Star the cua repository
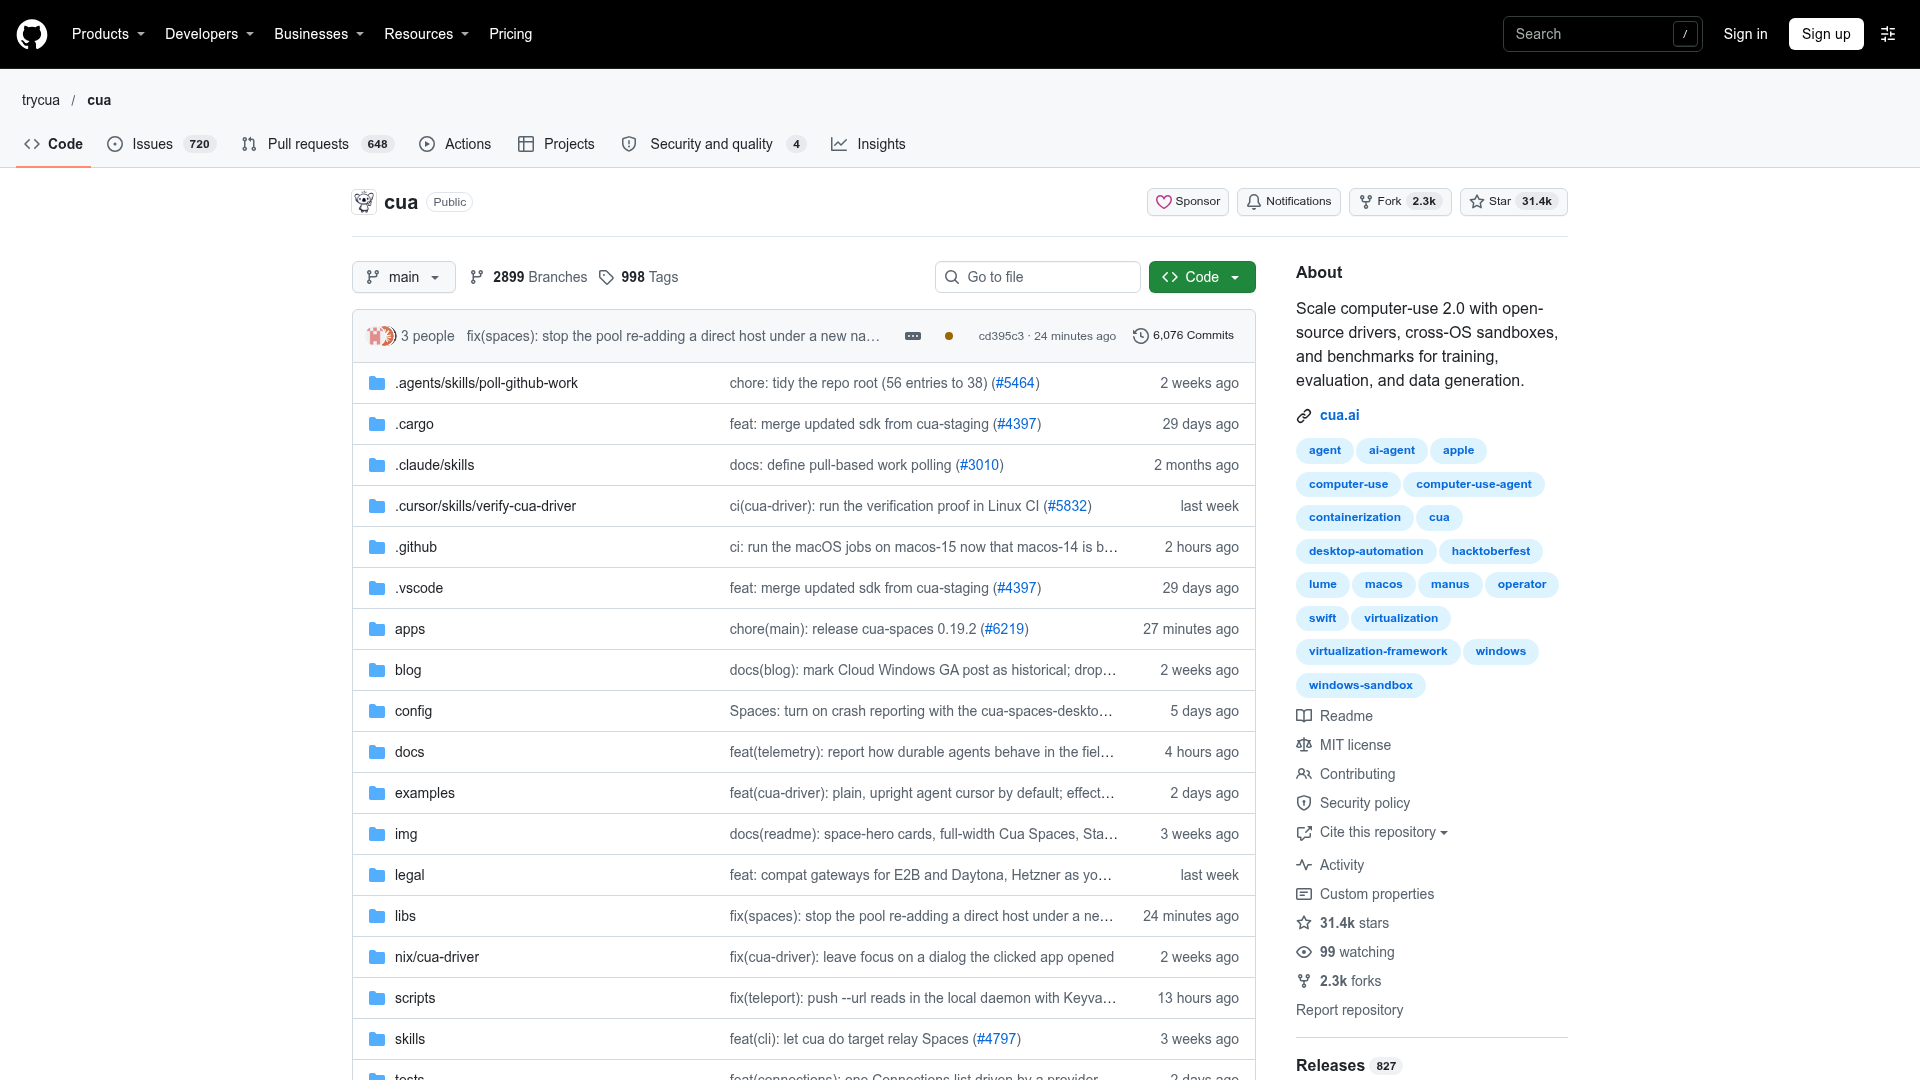Image resolution: width=1920 pixels, height=1080 pixels. tap(1513, 202)
